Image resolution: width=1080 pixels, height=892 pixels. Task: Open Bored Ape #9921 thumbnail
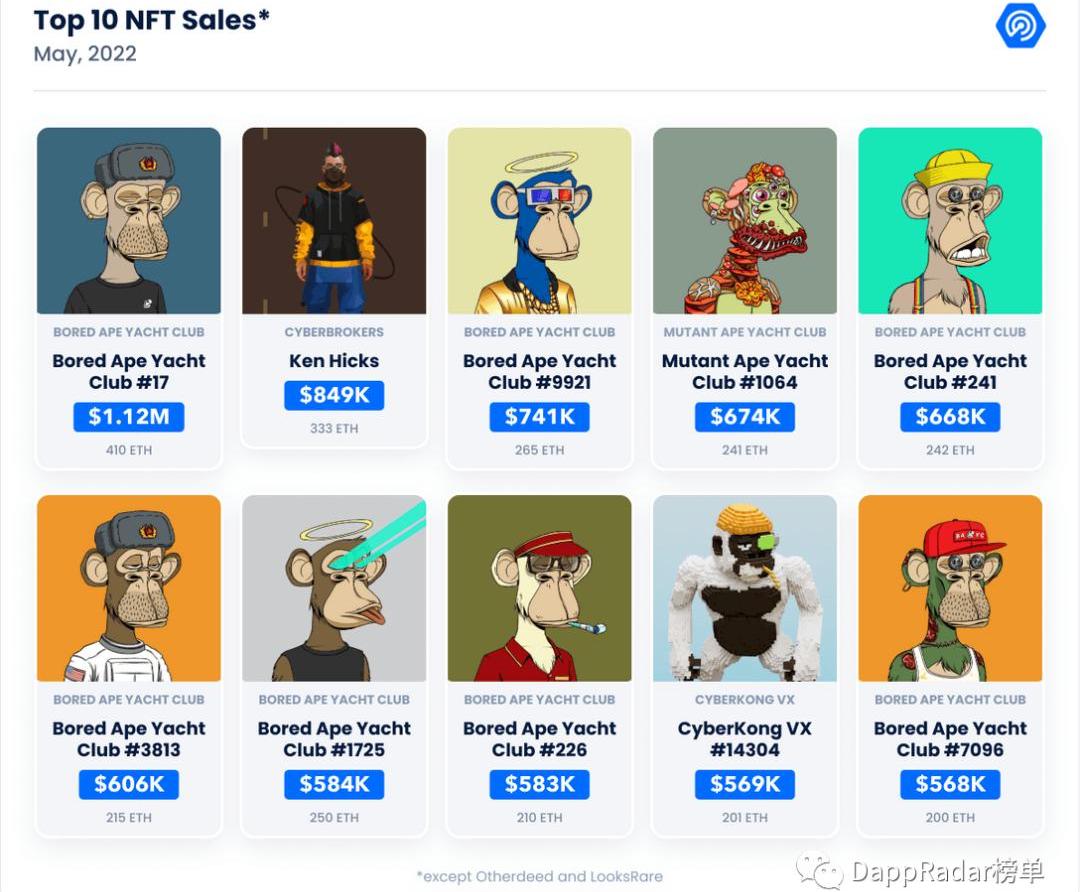pos(539,221)
